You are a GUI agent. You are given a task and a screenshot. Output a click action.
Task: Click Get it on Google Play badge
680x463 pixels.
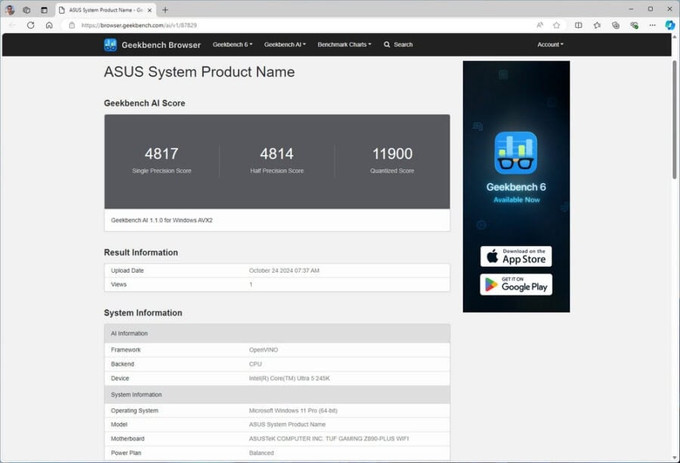(516, 284)
